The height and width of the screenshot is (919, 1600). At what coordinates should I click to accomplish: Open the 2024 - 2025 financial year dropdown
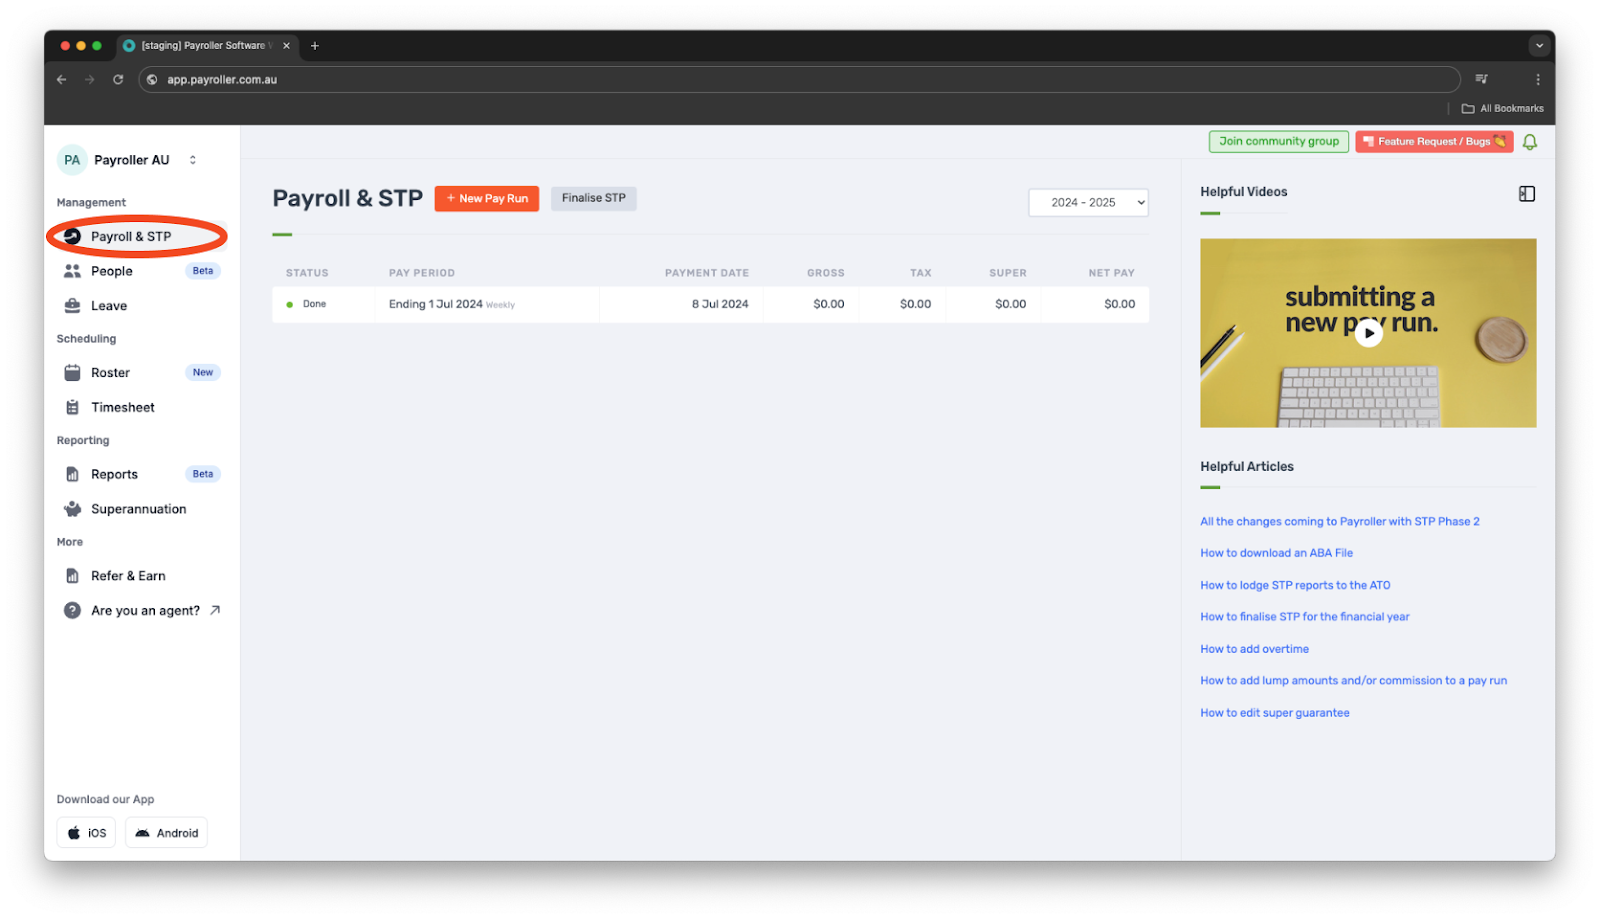1088,202
